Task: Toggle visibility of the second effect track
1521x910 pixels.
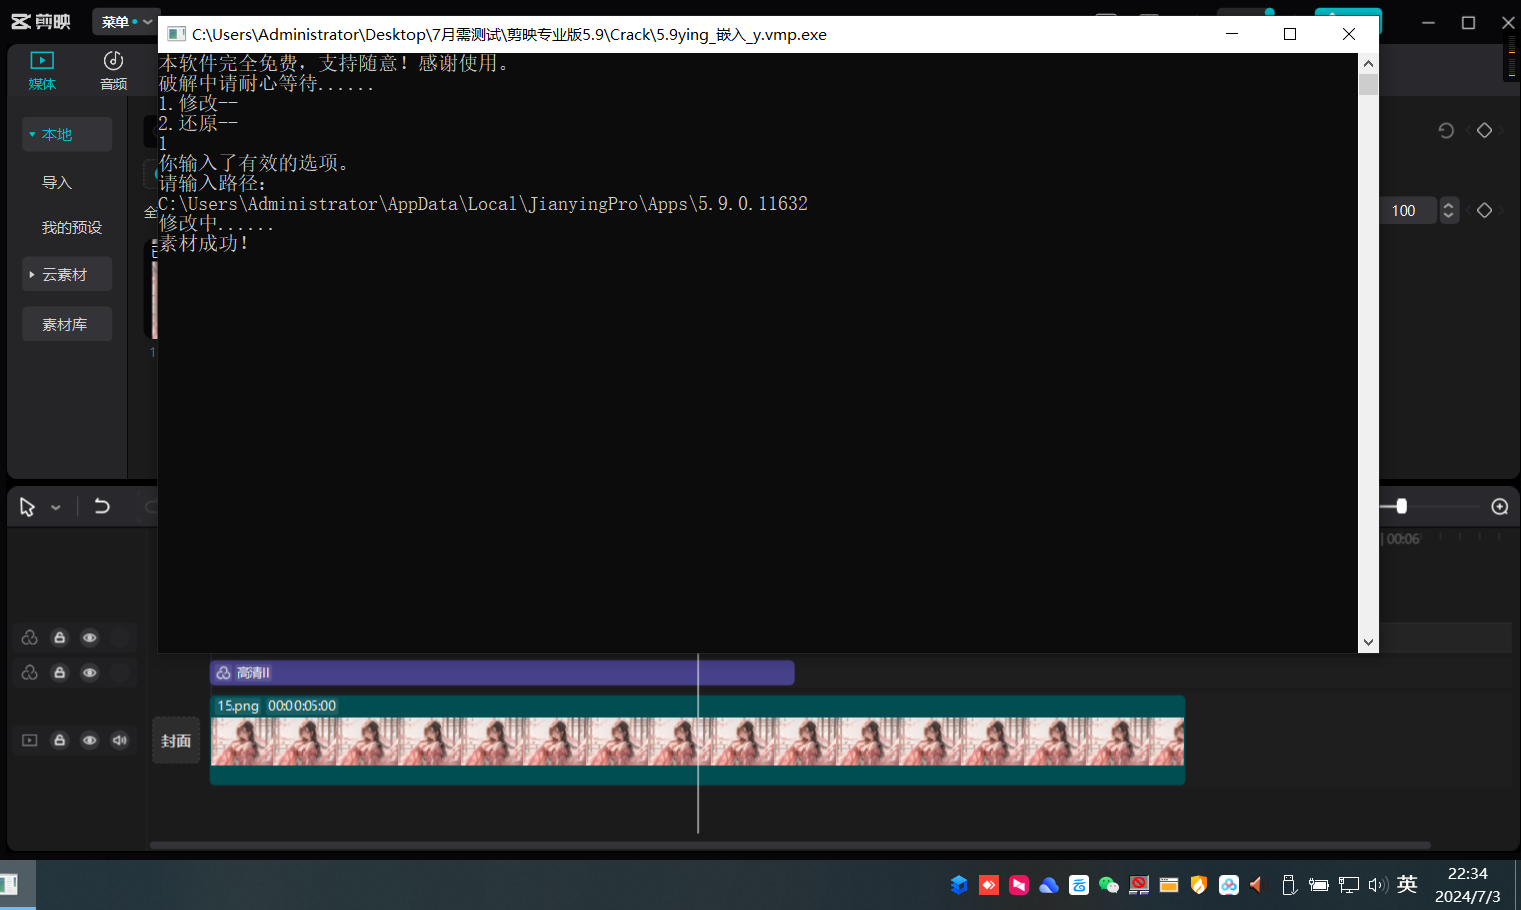Action: tap(90, 673)
